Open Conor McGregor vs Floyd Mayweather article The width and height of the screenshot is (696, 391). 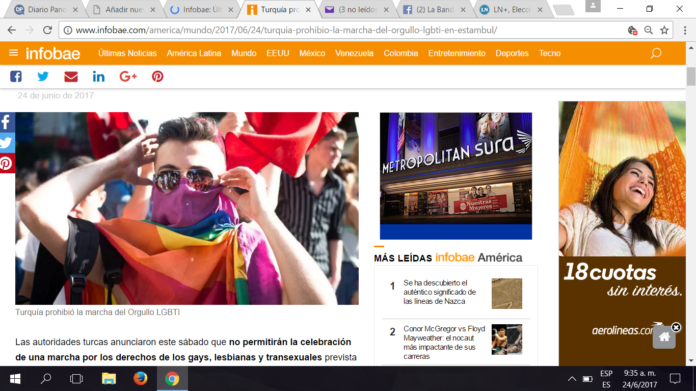444,342
